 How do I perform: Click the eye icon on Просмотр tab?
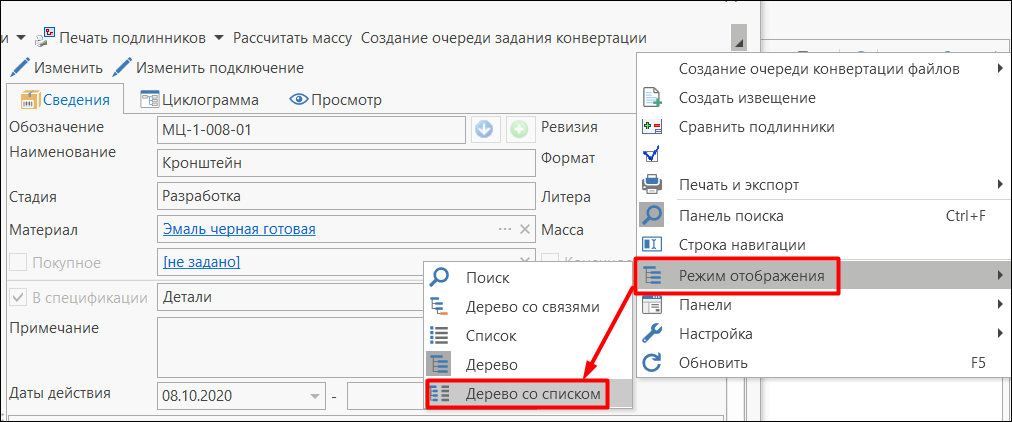coord(297,100)
